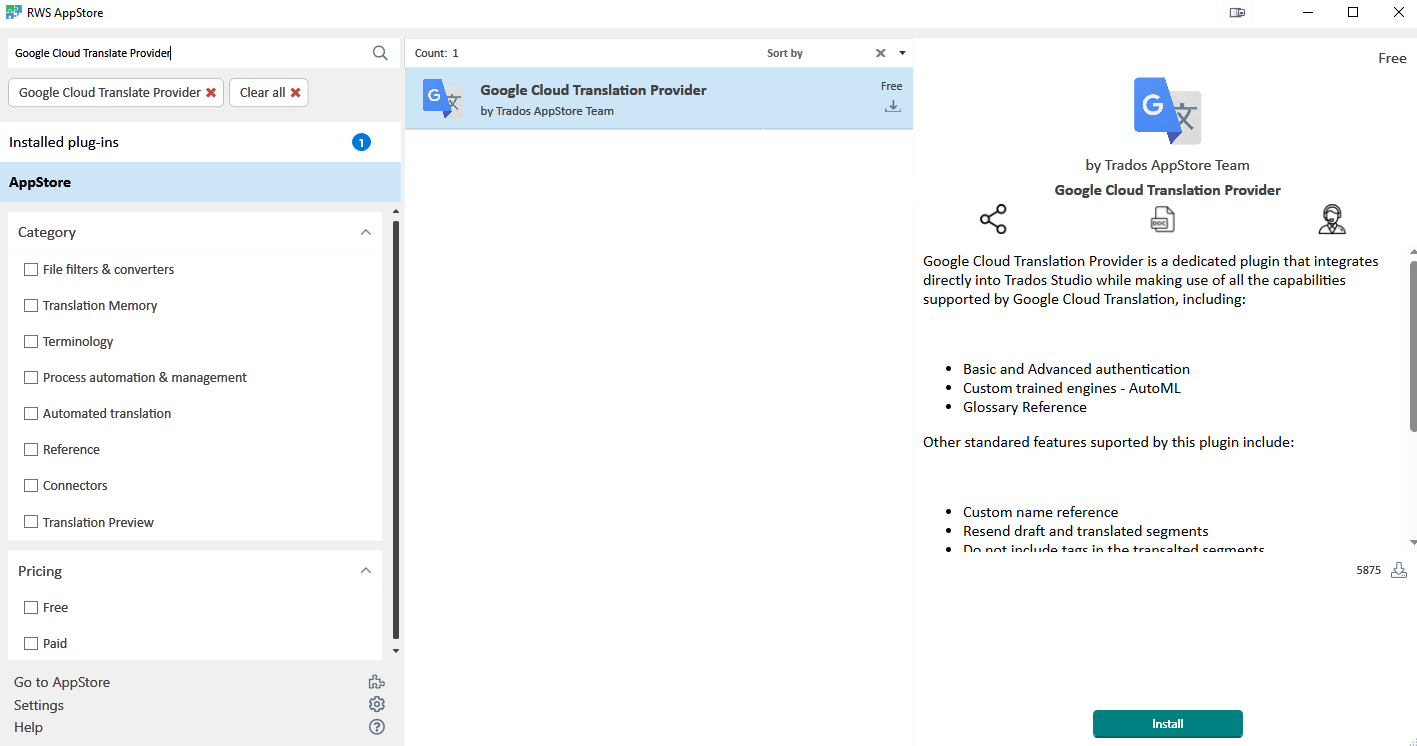
Task: Maximize the RWS AppStore window
Action: click(x=1353, y=13)
